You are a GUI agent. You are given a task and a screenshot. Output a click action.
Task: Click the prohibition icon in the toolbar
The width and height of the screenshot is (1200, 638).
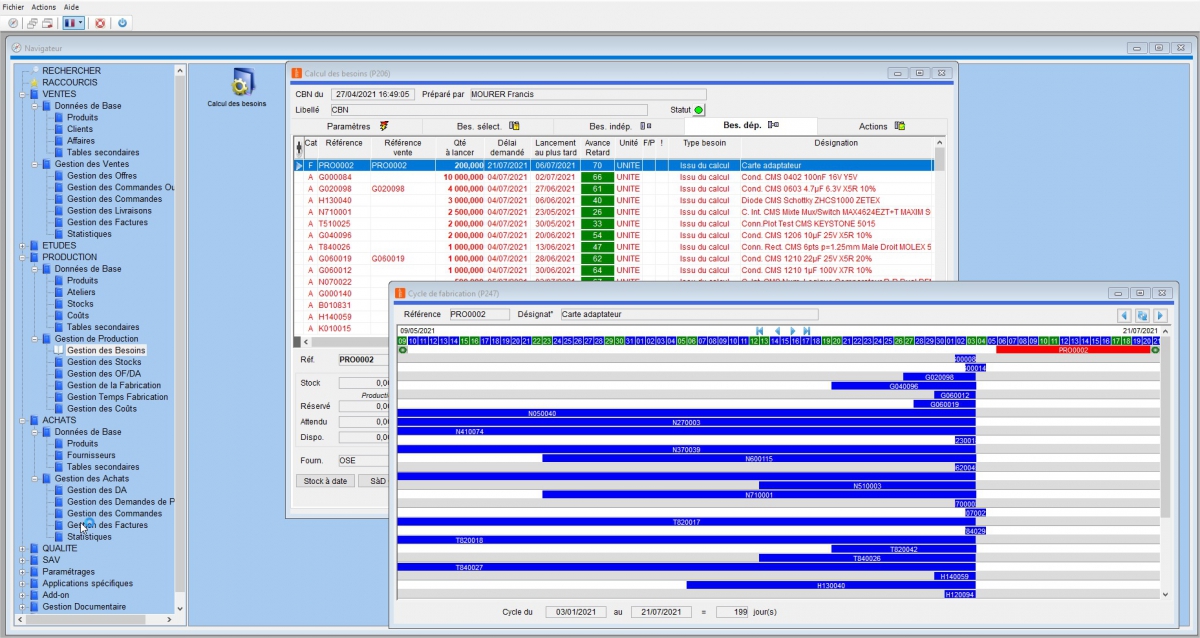(x=14, y=23)
